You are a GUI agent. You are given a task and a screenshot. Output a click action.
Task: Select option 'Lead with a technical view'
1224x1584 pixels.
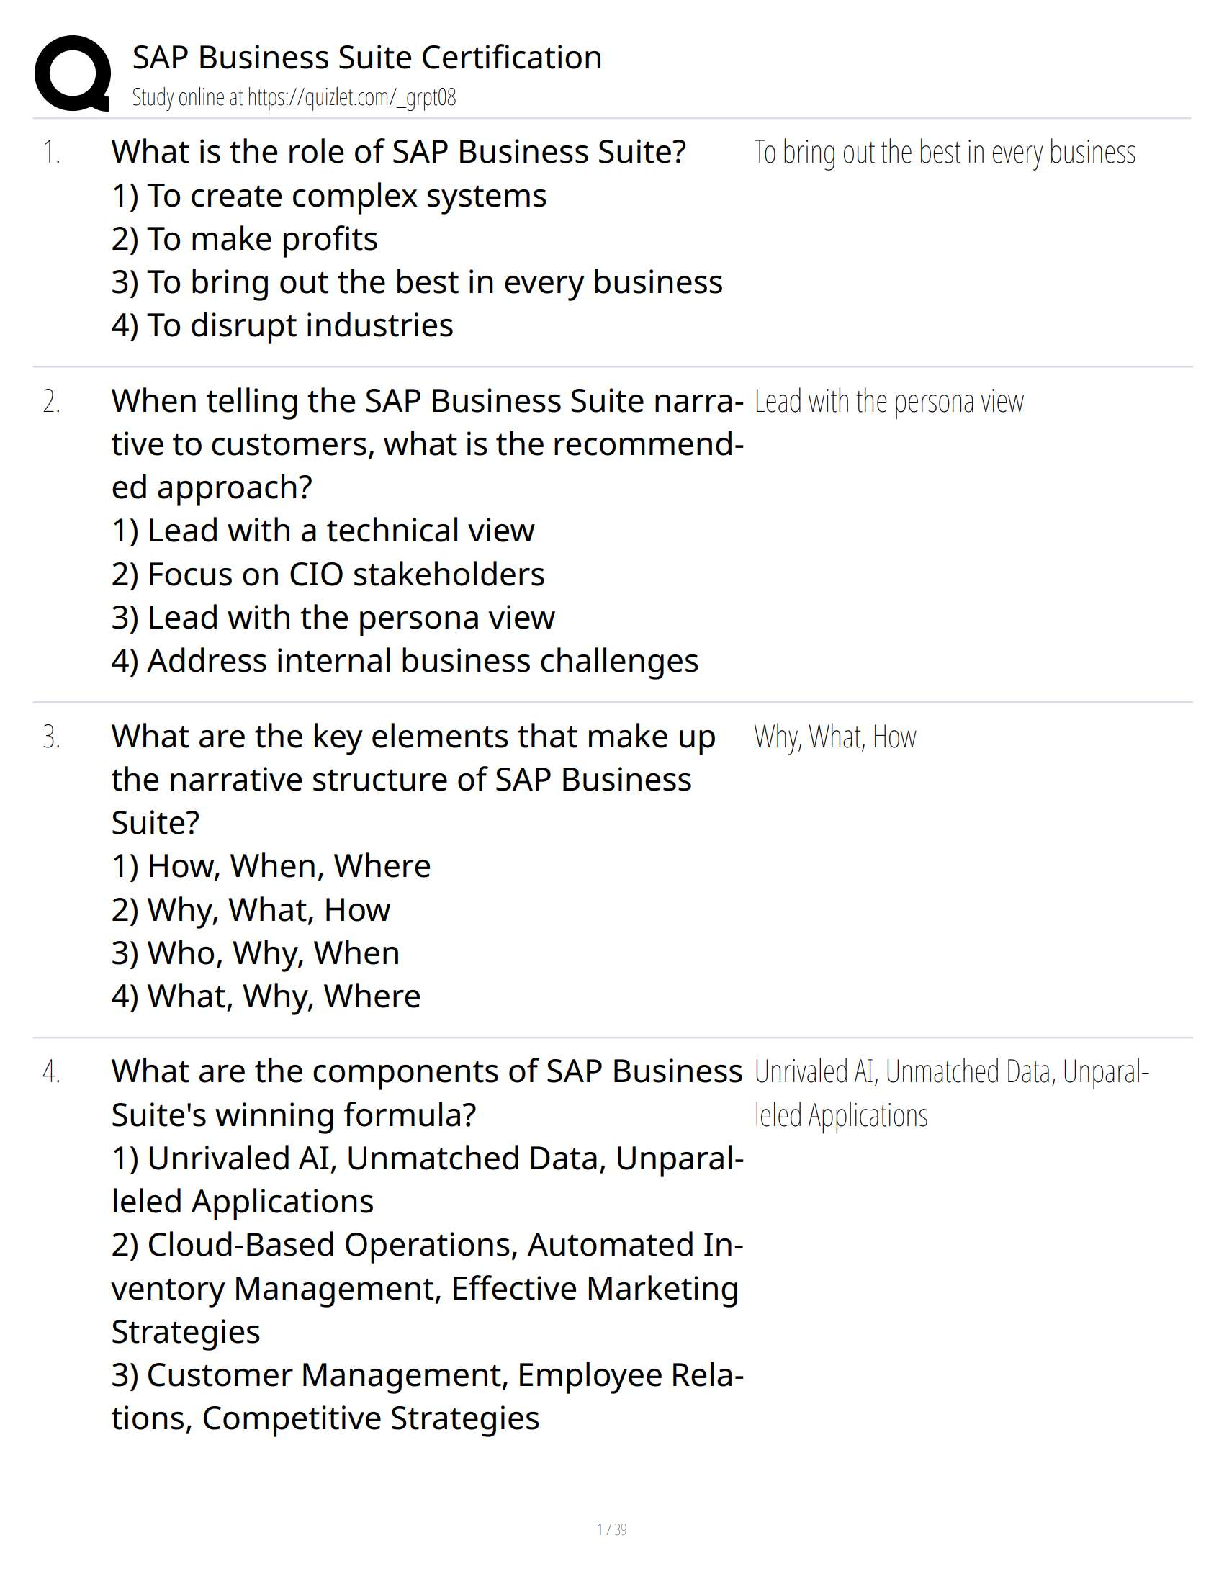(x=323, y=530)
